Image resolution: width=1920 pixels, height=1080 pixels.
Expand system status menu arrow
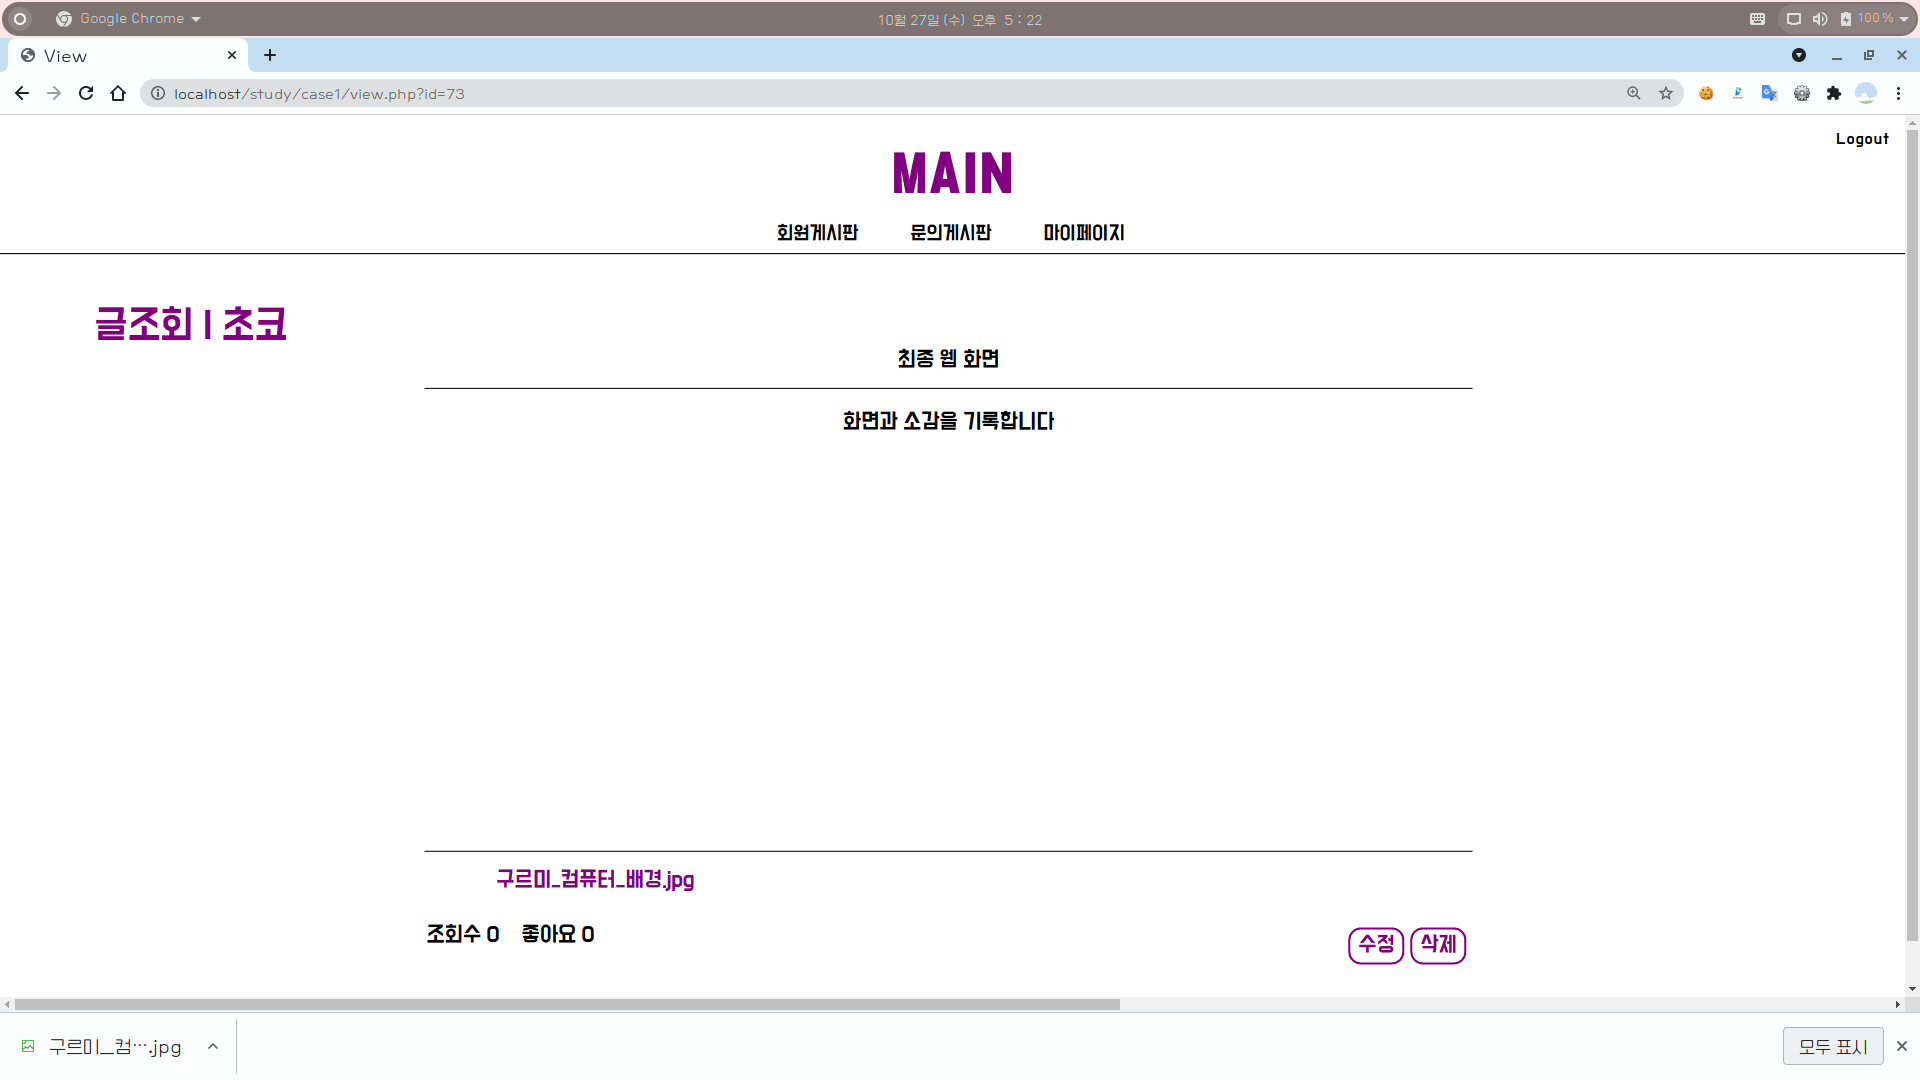[1904, 19]
